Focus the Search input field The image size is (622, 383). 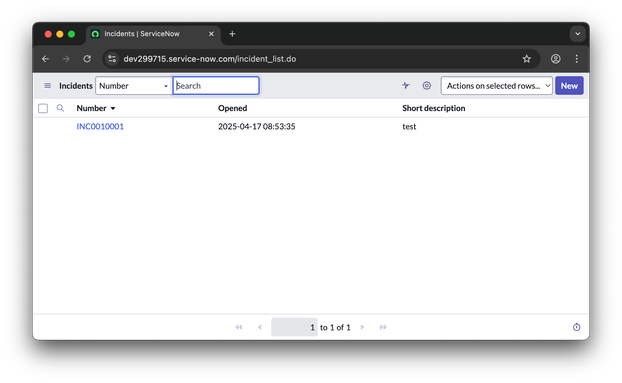(216, 86)
